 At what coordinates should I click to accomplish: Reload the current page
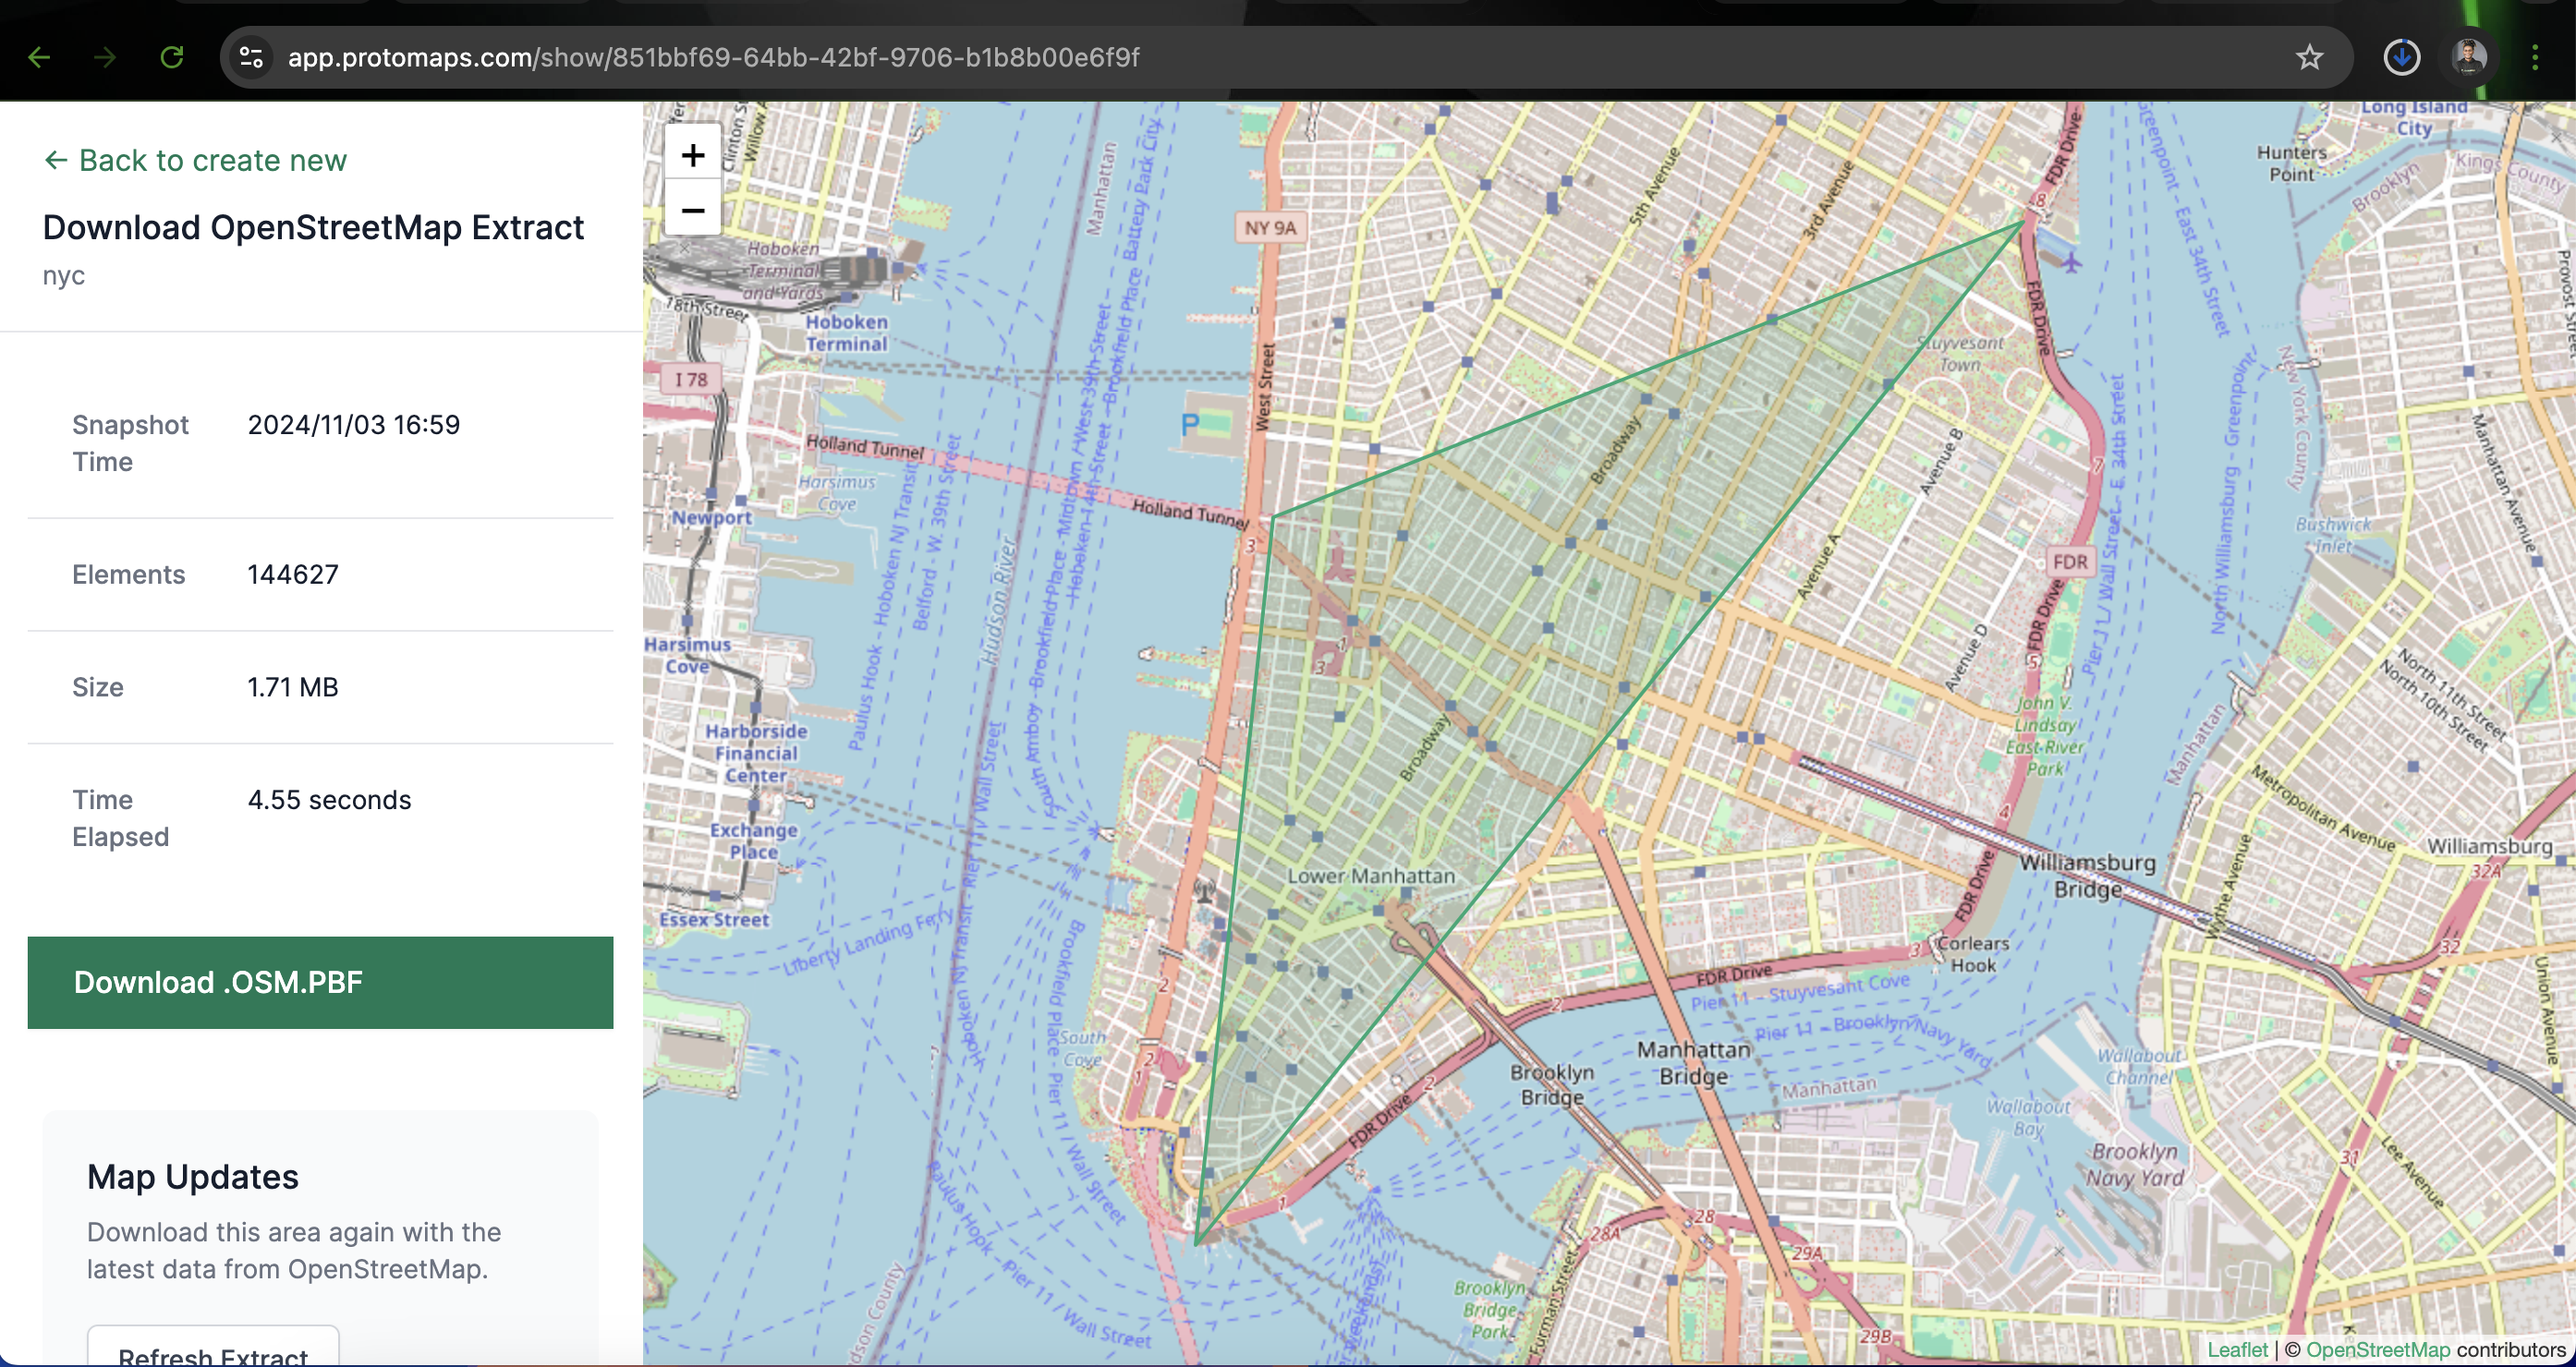point(171,57)
